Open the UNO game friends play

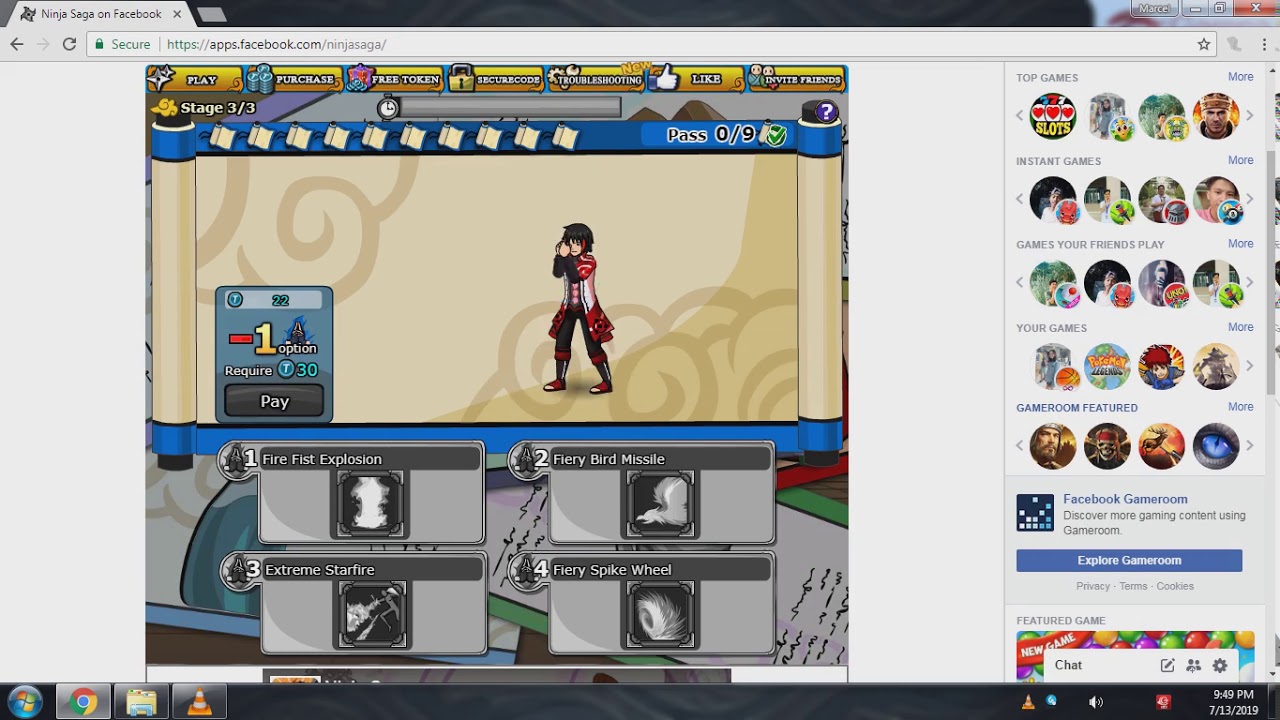(1162, 283)
